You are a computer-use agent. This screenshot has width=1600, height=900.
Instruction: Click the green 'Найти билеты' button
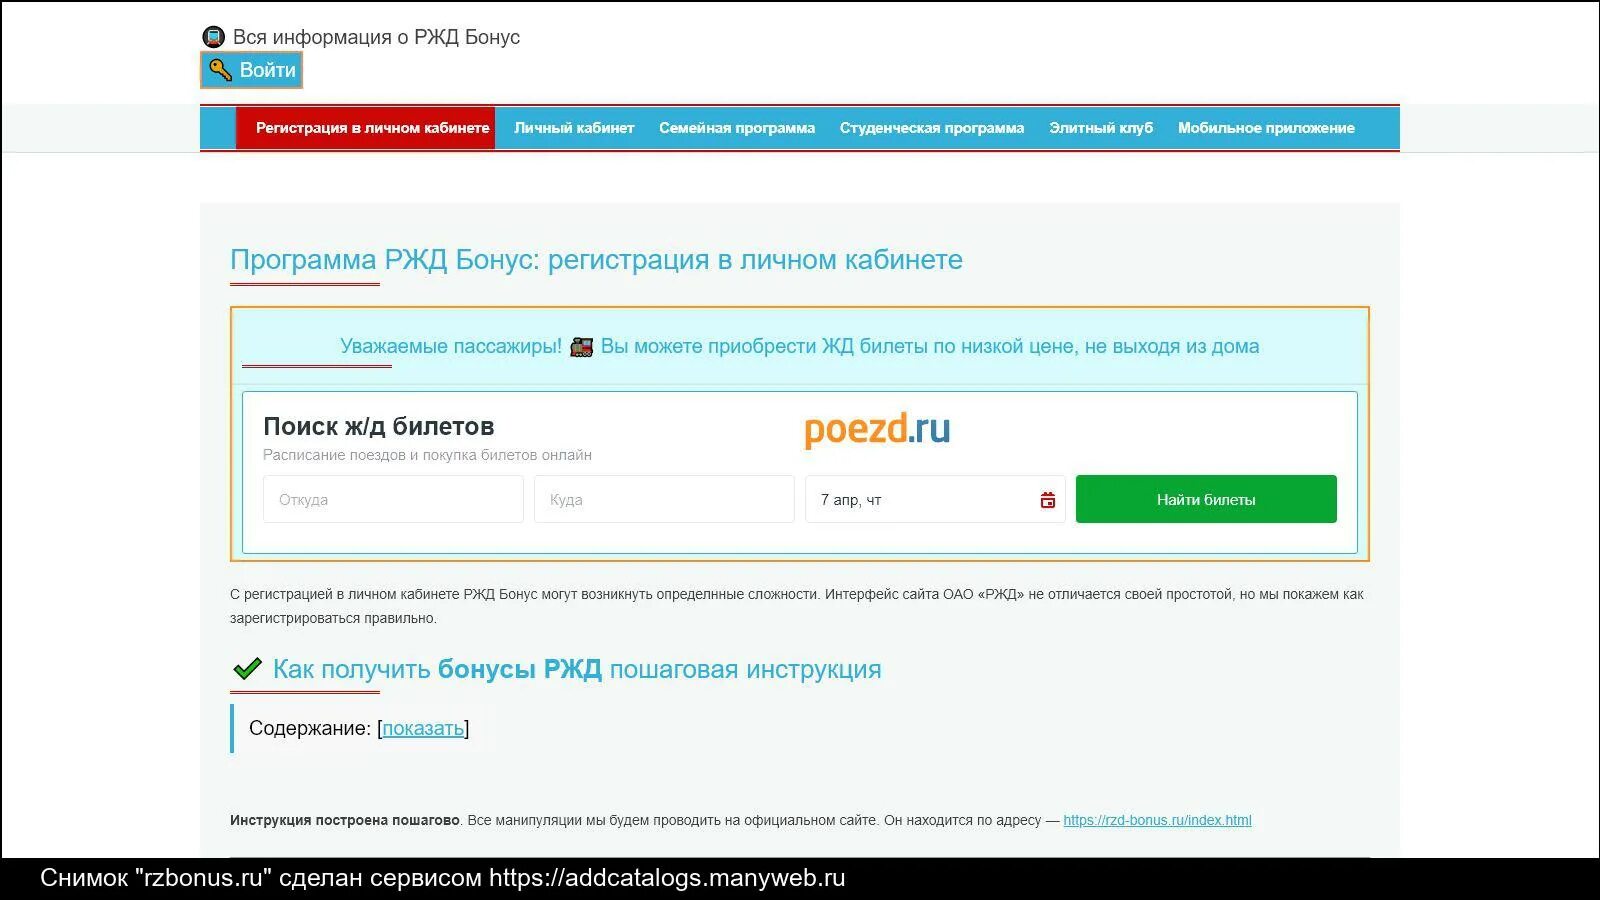tap(1206, 499)
